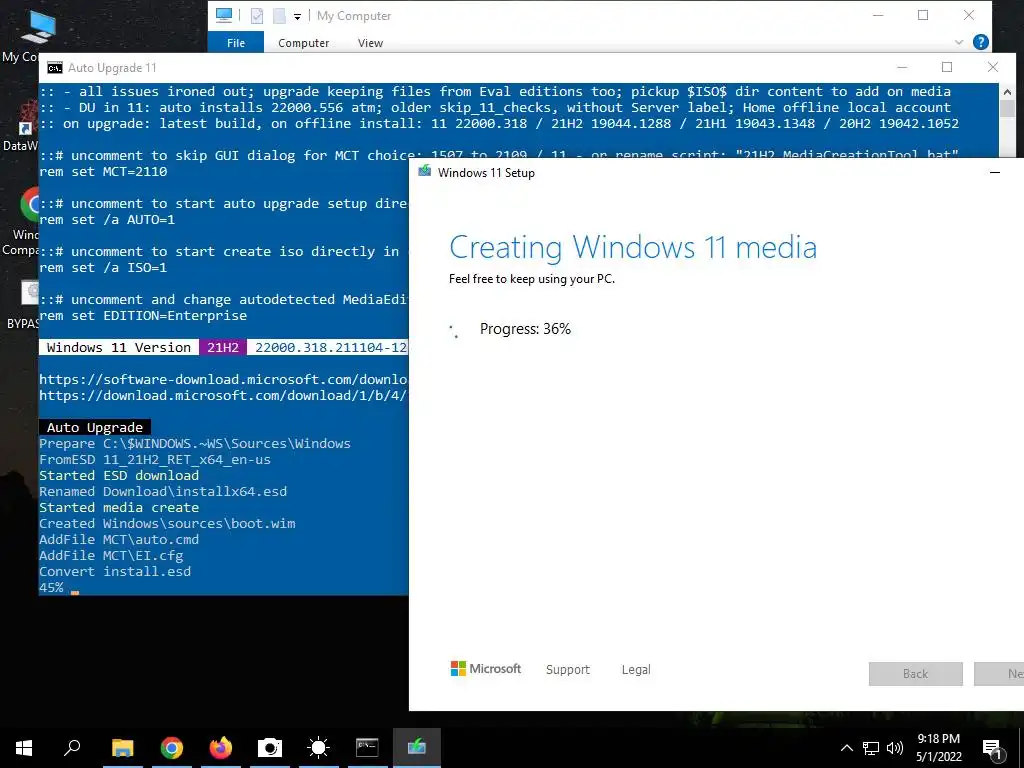Open the notification center icon
Image resolution: width=1024 pixels, height=768 pixels.
pos(992,748)
